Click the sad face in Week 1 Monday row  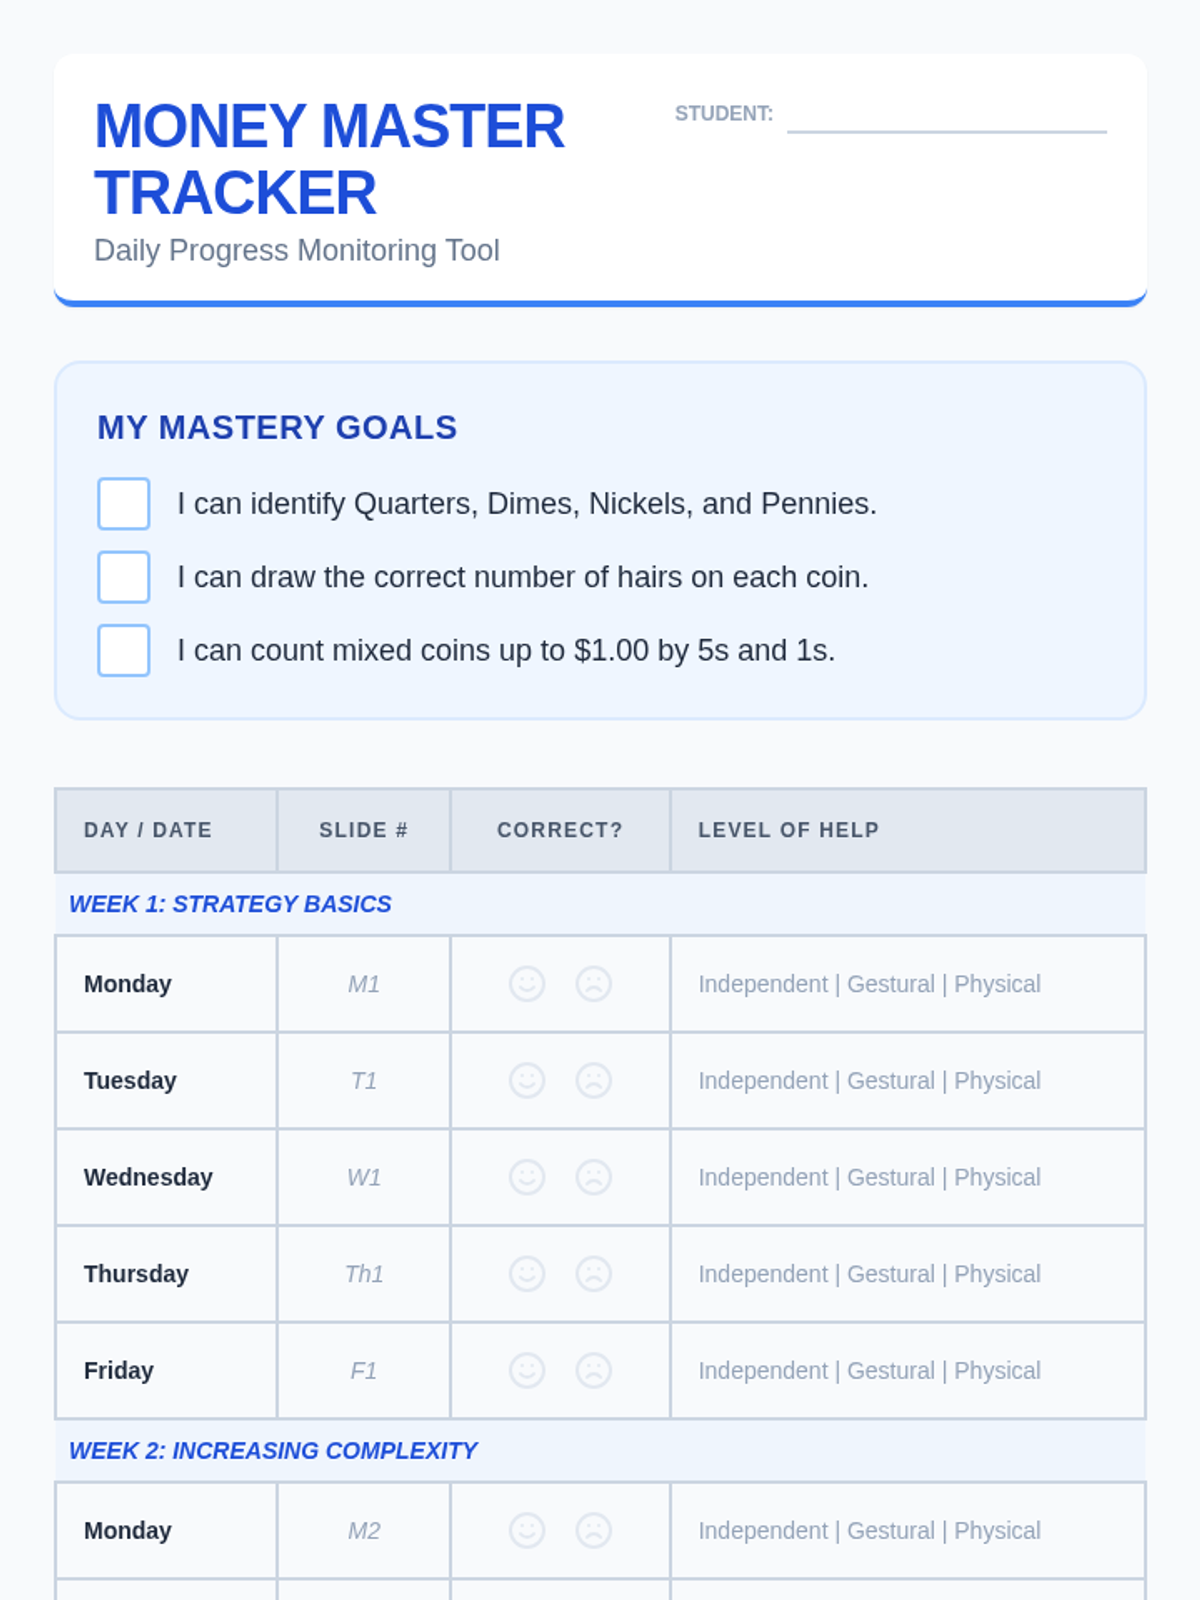(593, 984)
